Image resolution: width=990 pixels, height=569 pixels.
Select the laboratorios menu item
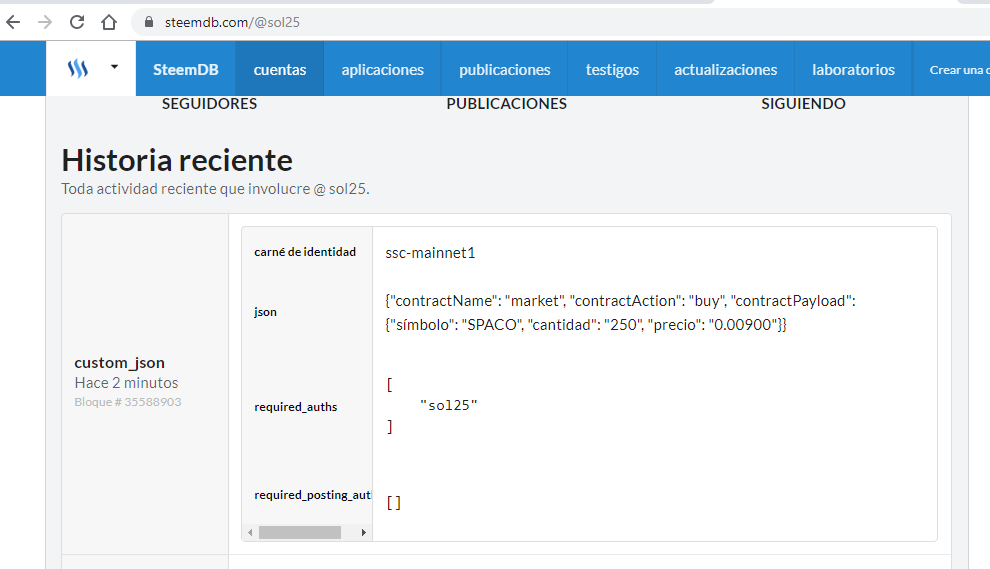[853, 69]
